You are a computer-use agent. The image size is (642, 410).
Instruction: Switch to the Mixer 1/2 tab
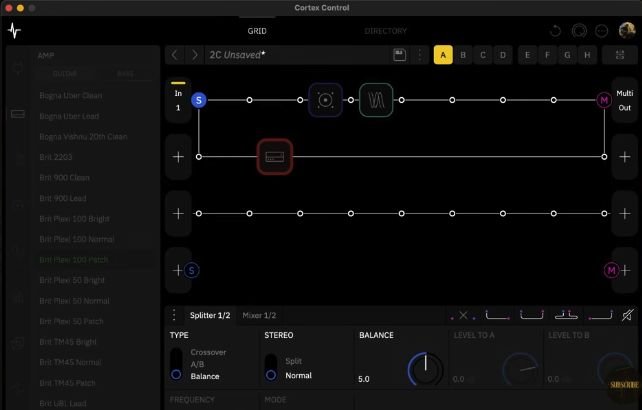pyautogui.click(x=259, y=315)
